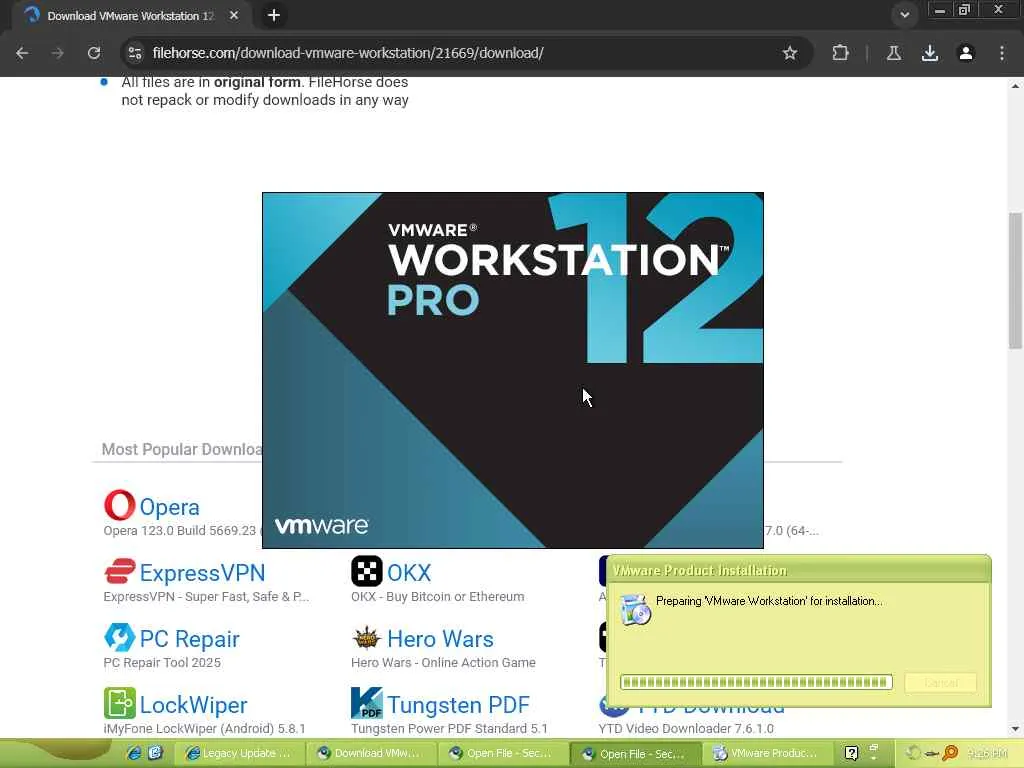Open the Opera download link

(169, 507)
